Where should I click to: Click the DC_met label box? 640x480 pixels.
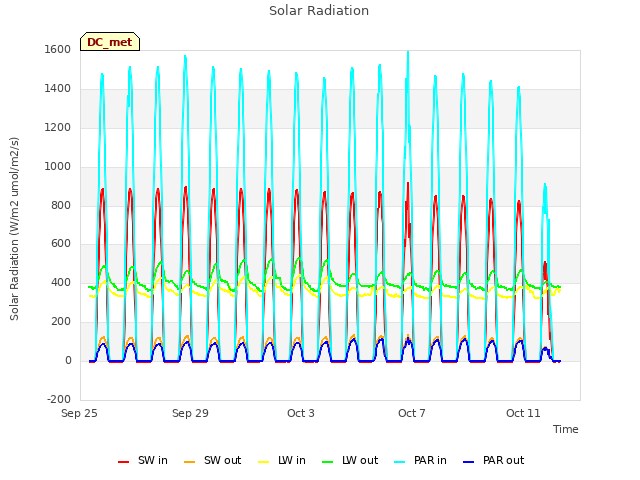click(x=110, y=42)
